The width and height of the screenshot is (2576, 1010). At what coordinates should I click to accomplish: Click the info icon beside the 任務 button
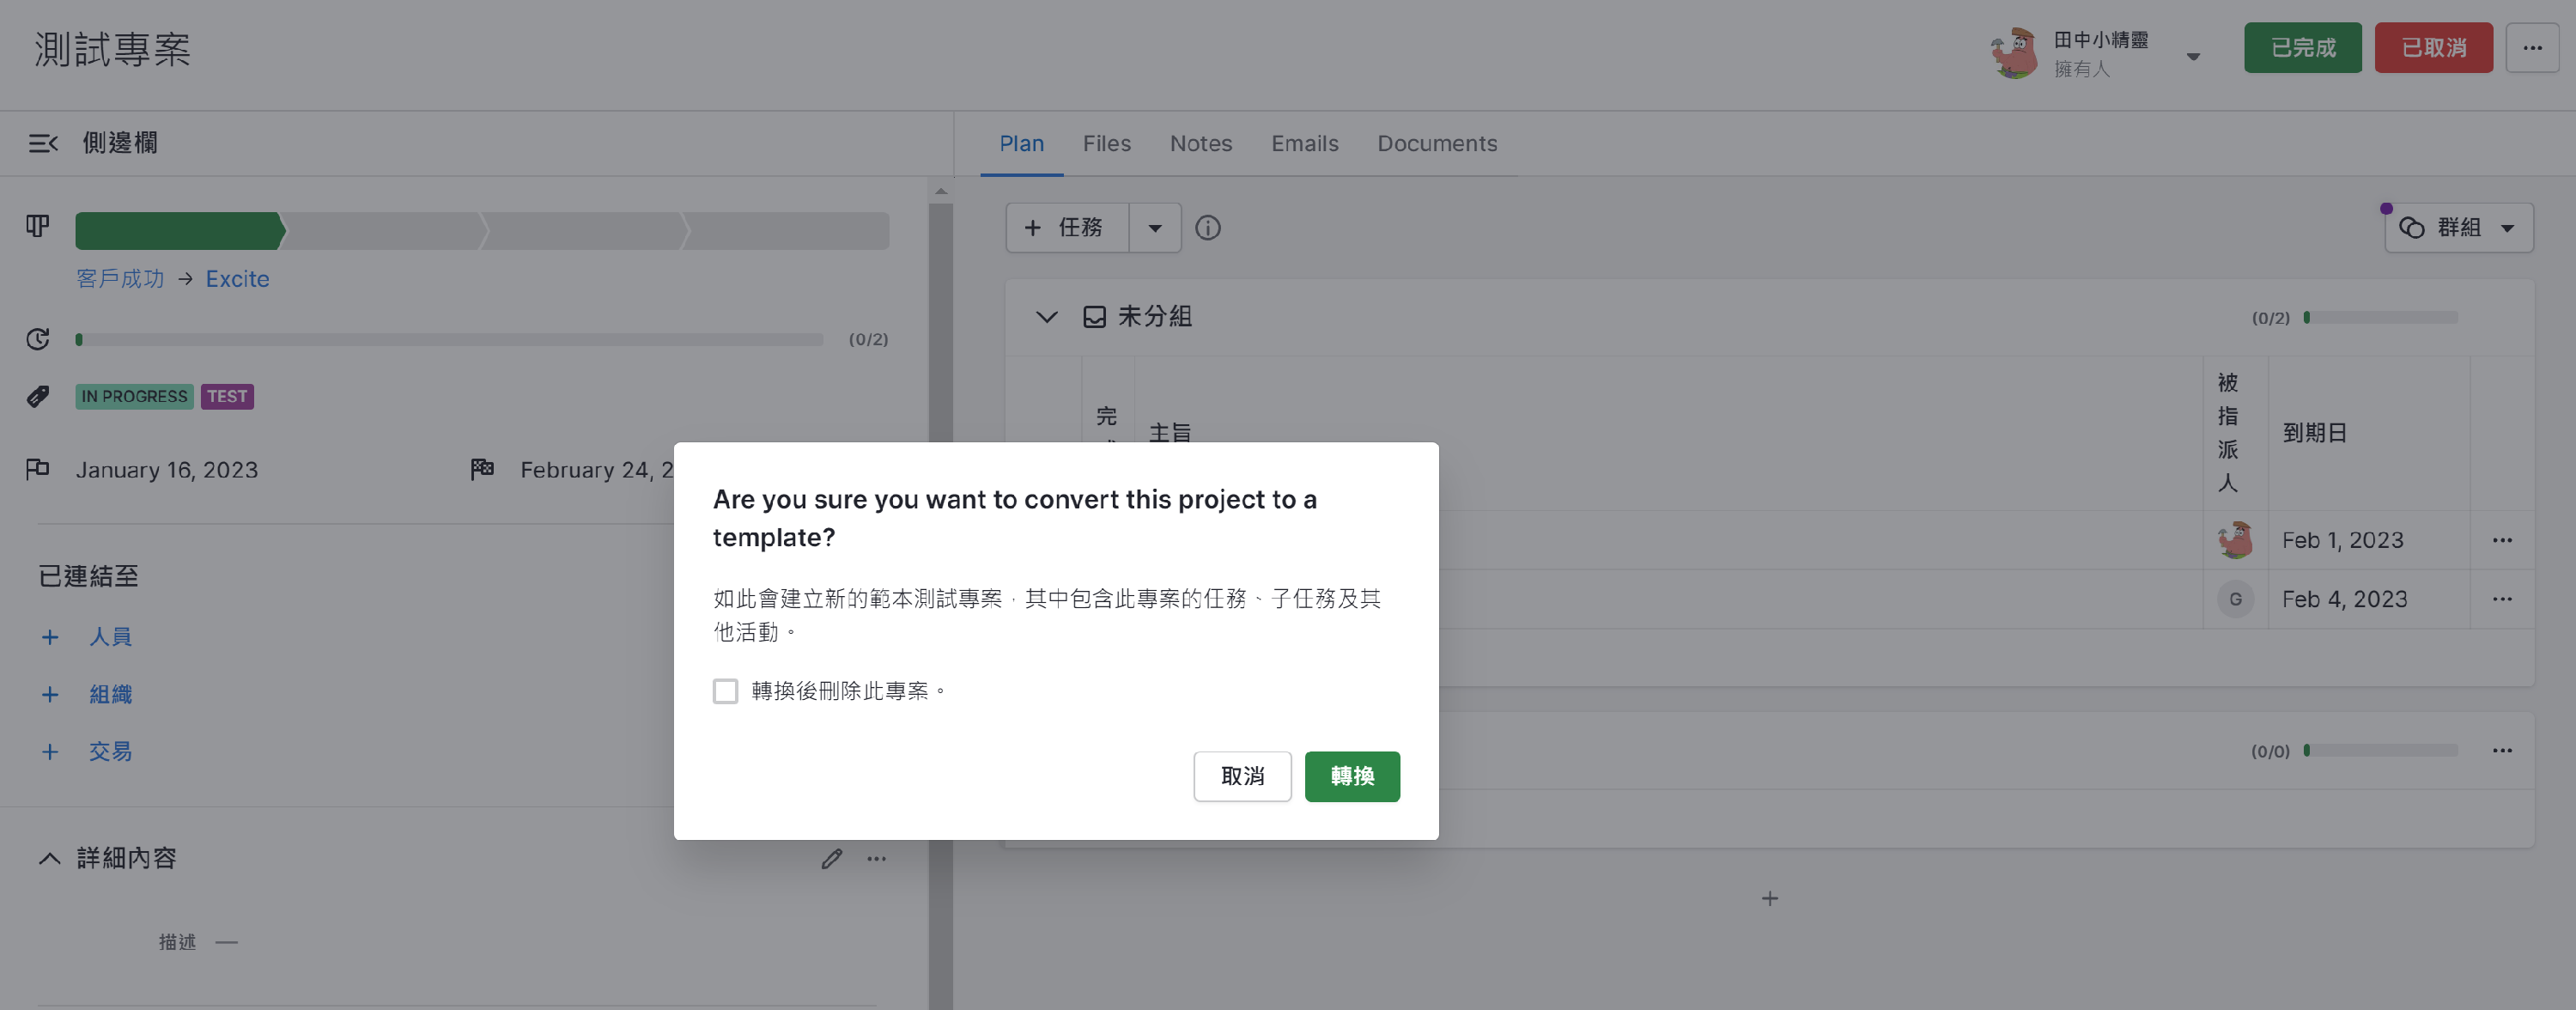pos(1207,228)
